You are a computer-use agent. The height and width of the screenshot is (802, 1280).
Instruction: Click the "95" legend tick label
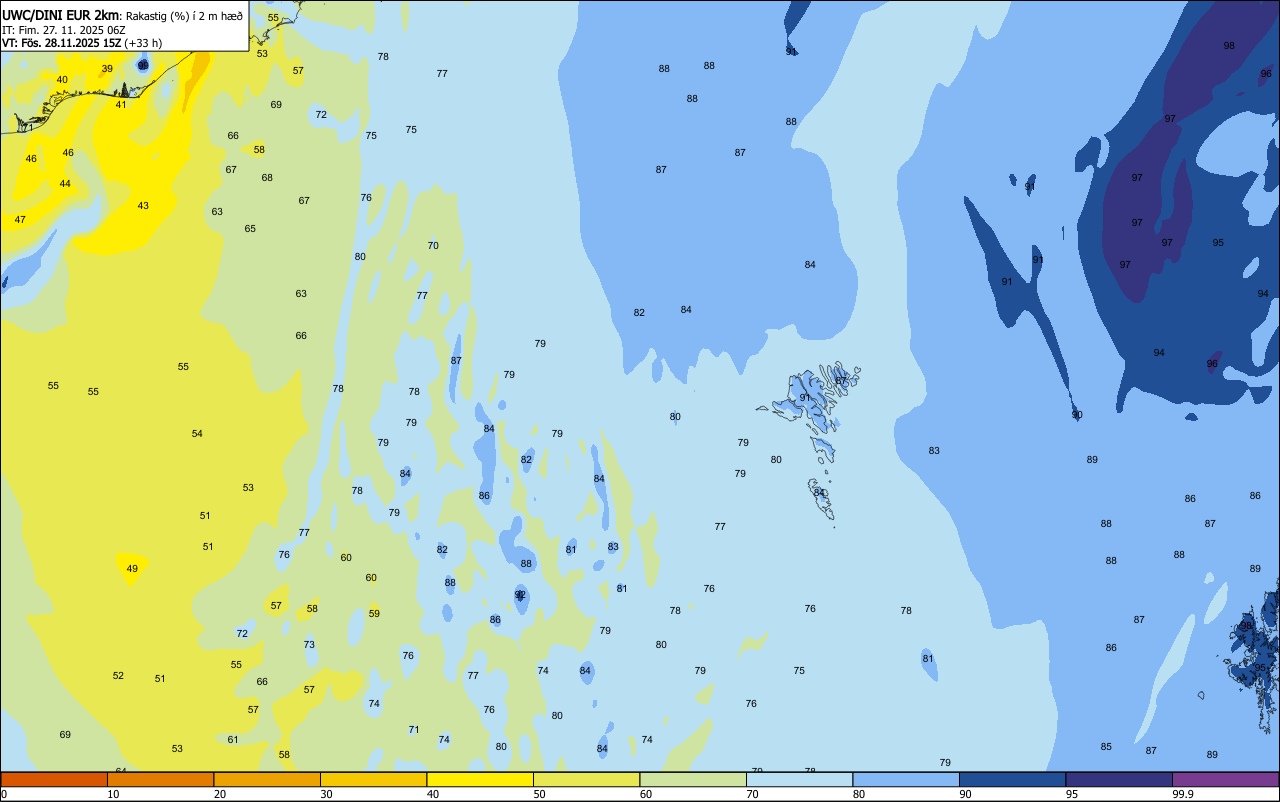click(x=1072, y=794)
